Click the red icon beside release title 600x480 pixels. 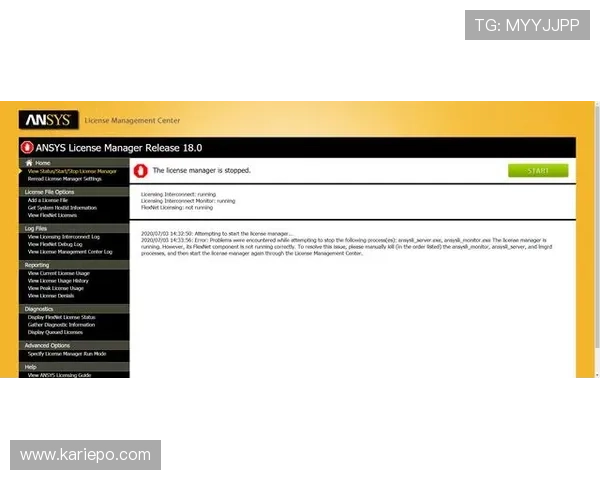(x=26, y=147)
